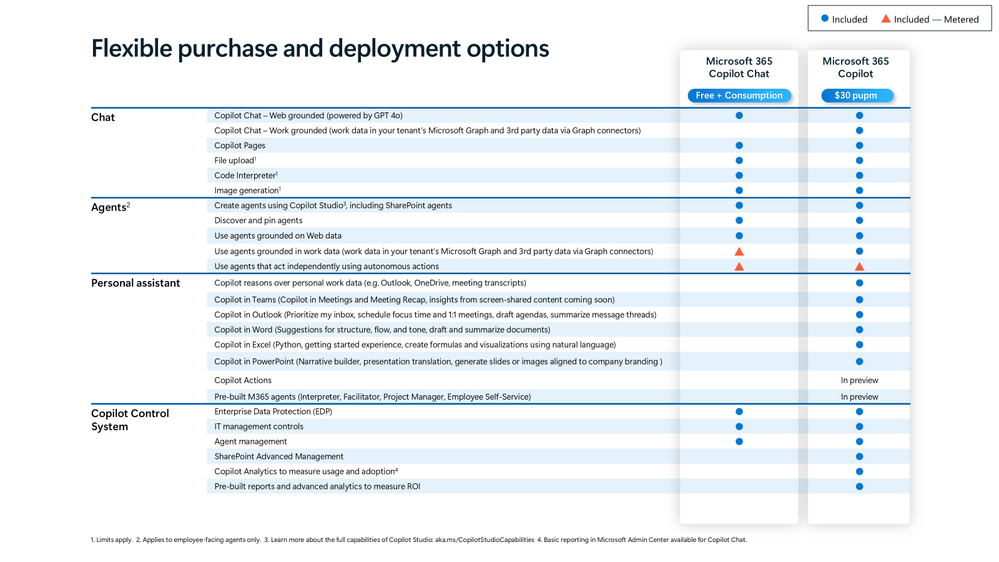Click the Copilot Control System heading
The width and height of the screenshot is (999, 562).
[x=130, y=420]
